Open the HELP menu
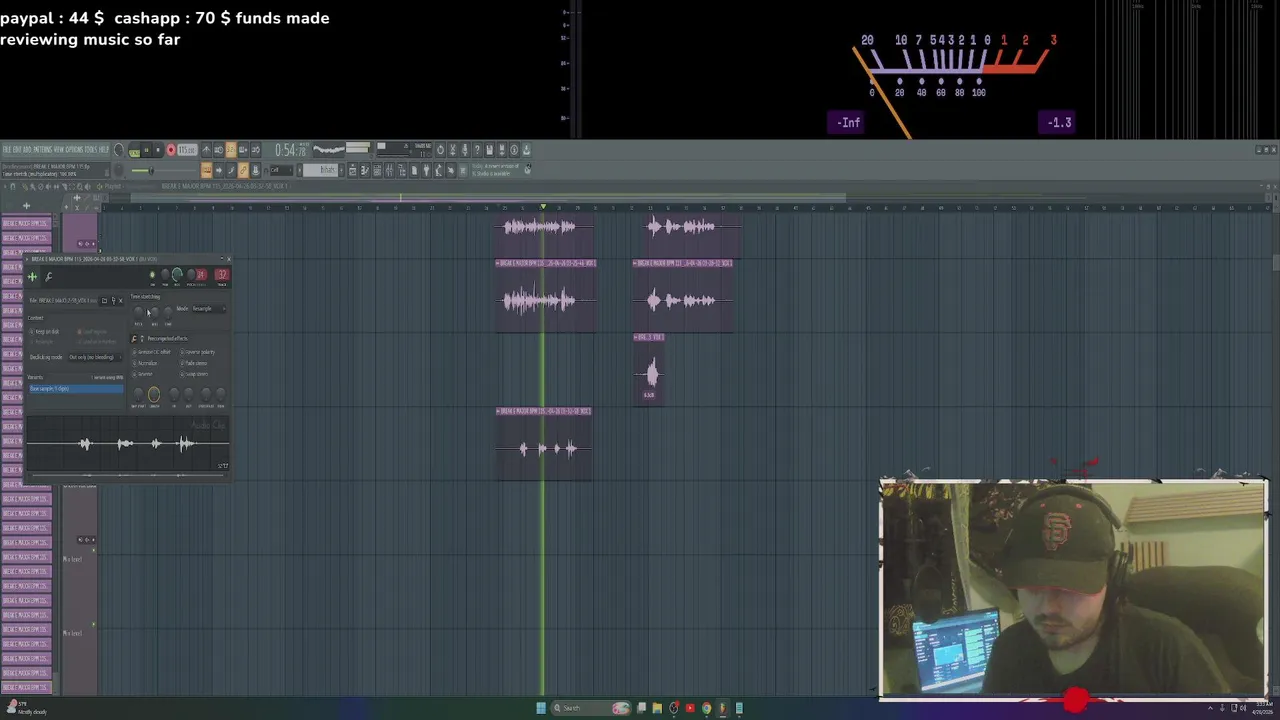Viewport: 1280px width, 720px height. point(104,149)
